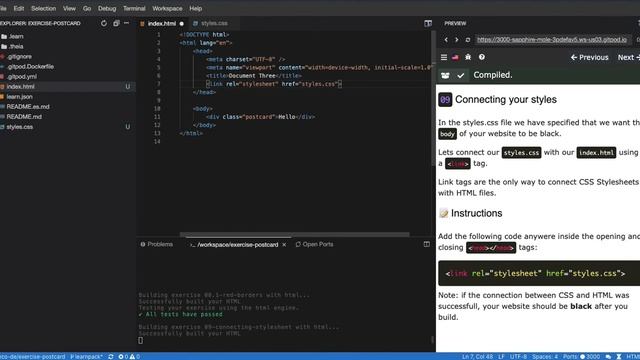The width and height of the screenshot is (640, 360).
Task: Switch to the index.html editor tab
Action: [x=162, y=24]
